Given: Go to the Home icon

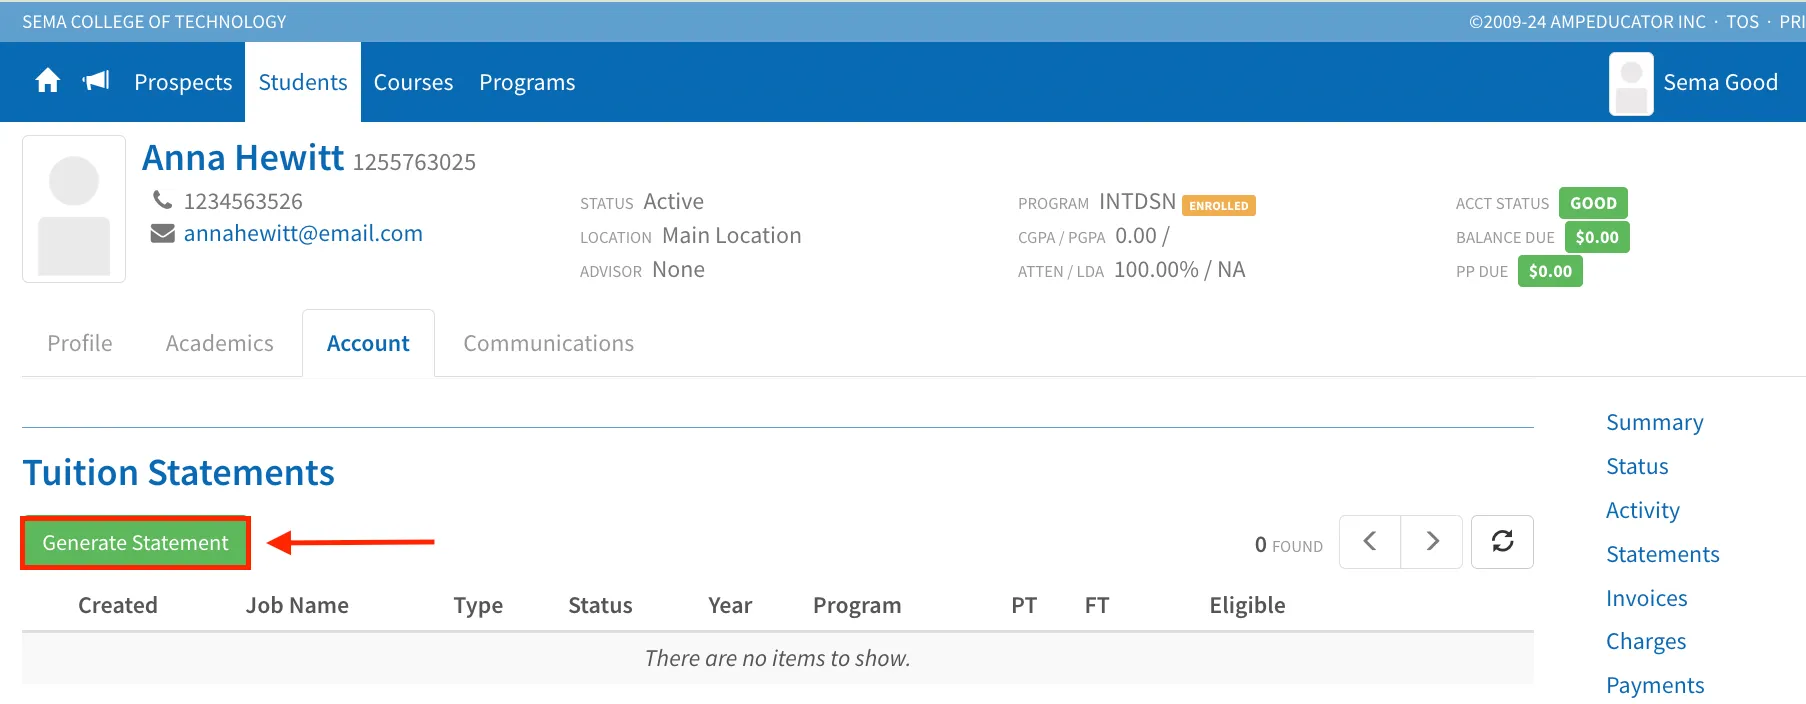Looking at the screenshot, I should (x=47, y=81).
